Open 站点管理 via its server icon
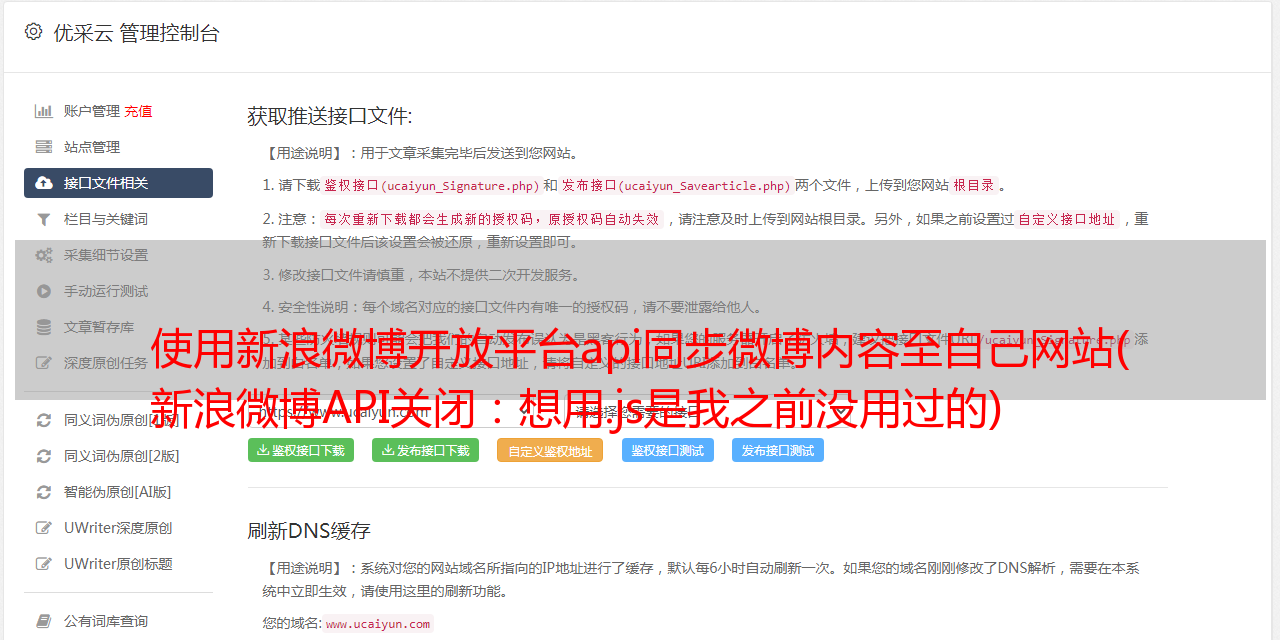The height and width of the screenshot is (640, 1280). 44,147
